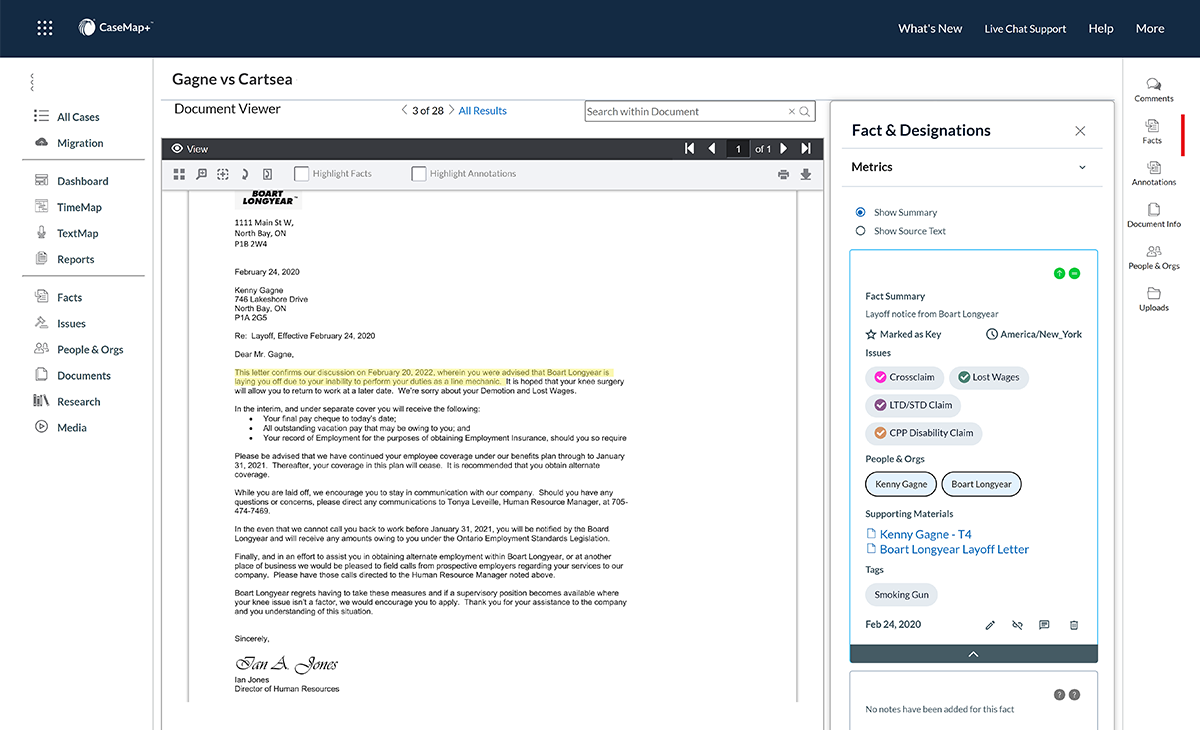
Task: Download the document via the download icon
Action: point(806,173)
